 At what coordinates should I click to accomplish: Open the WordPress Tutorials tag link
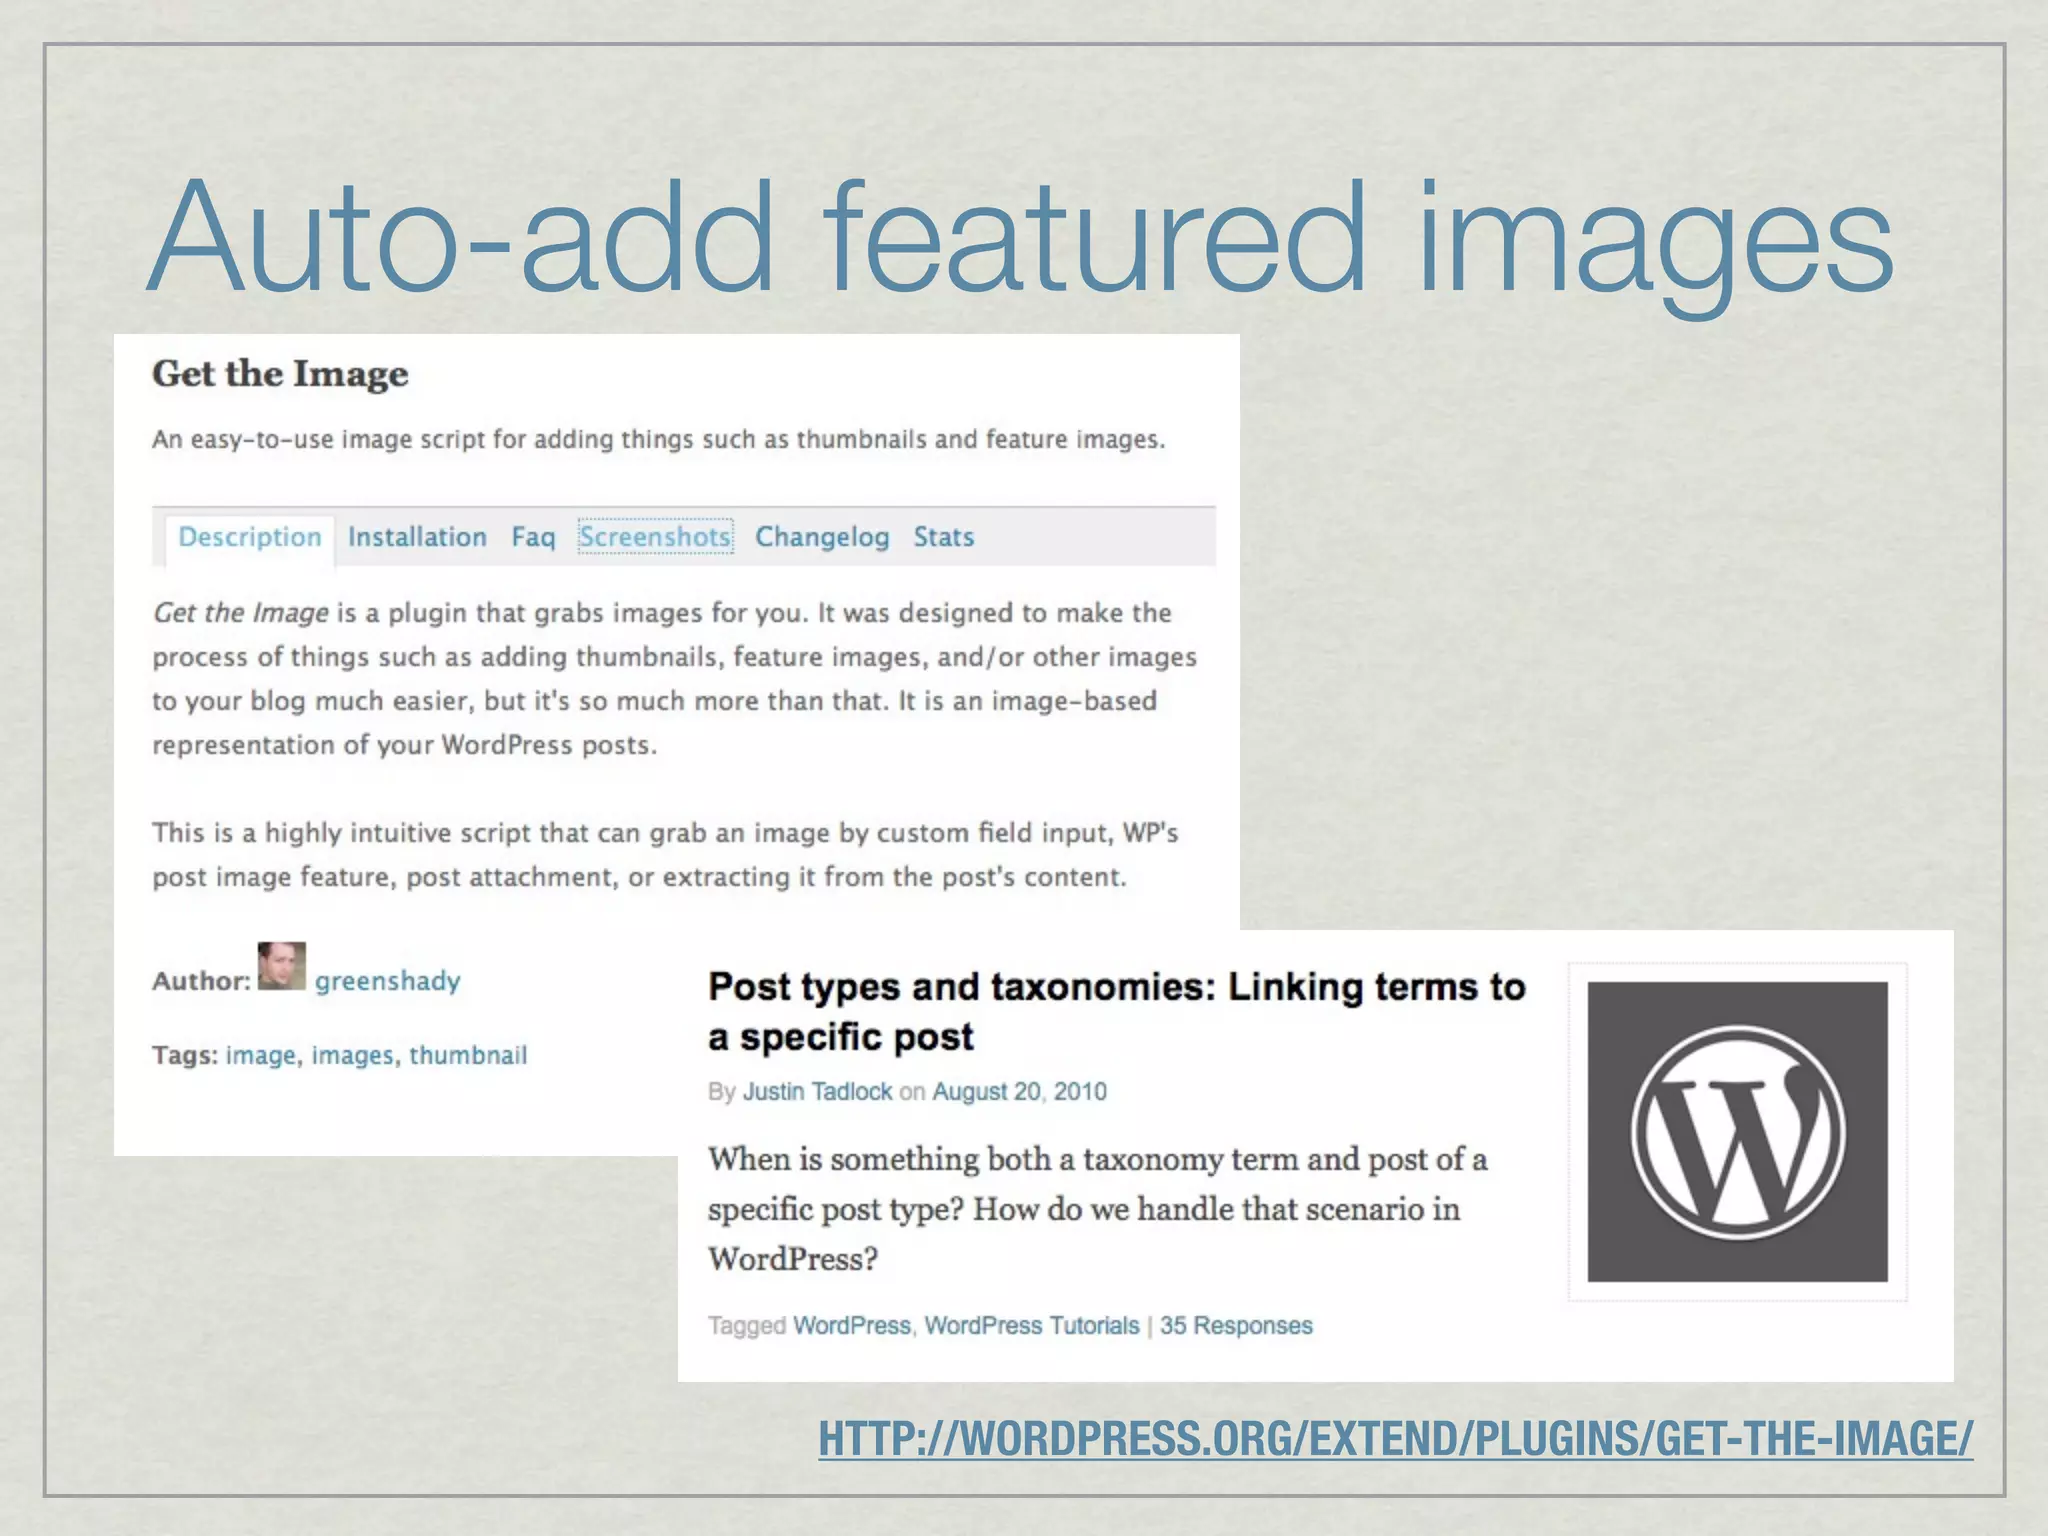(x=1032, y=1325)
